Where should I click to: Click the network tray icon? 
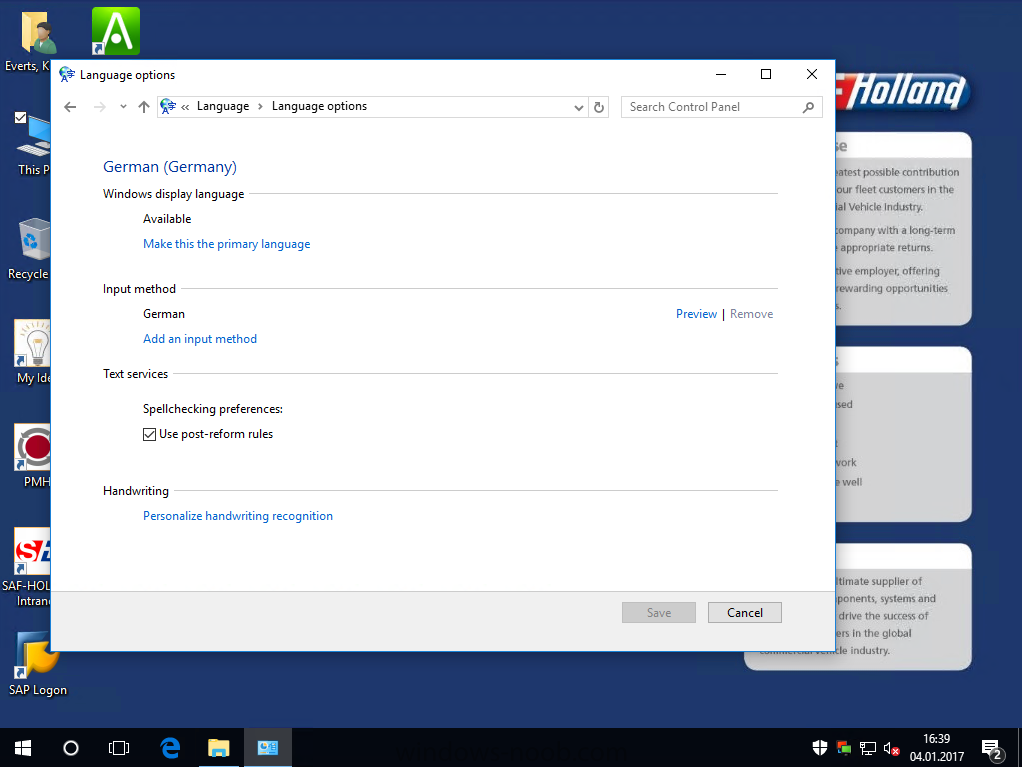point(868,749)
